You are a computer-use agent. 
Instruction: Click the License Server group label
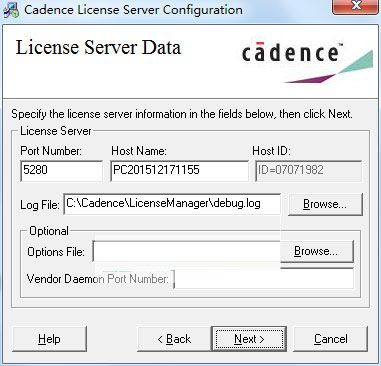tap(56, 131)
